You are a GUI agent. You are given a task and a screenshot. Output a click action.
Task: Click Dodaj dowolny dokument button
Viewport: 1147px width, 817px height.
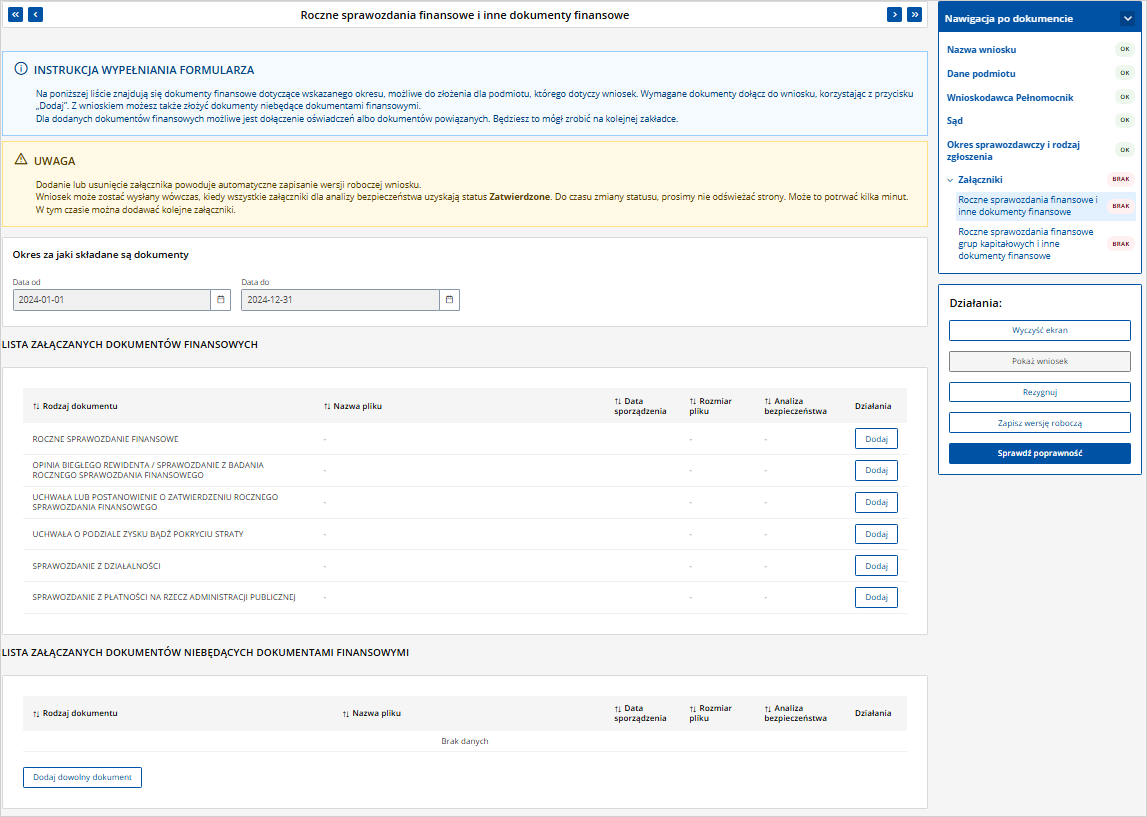82,778
